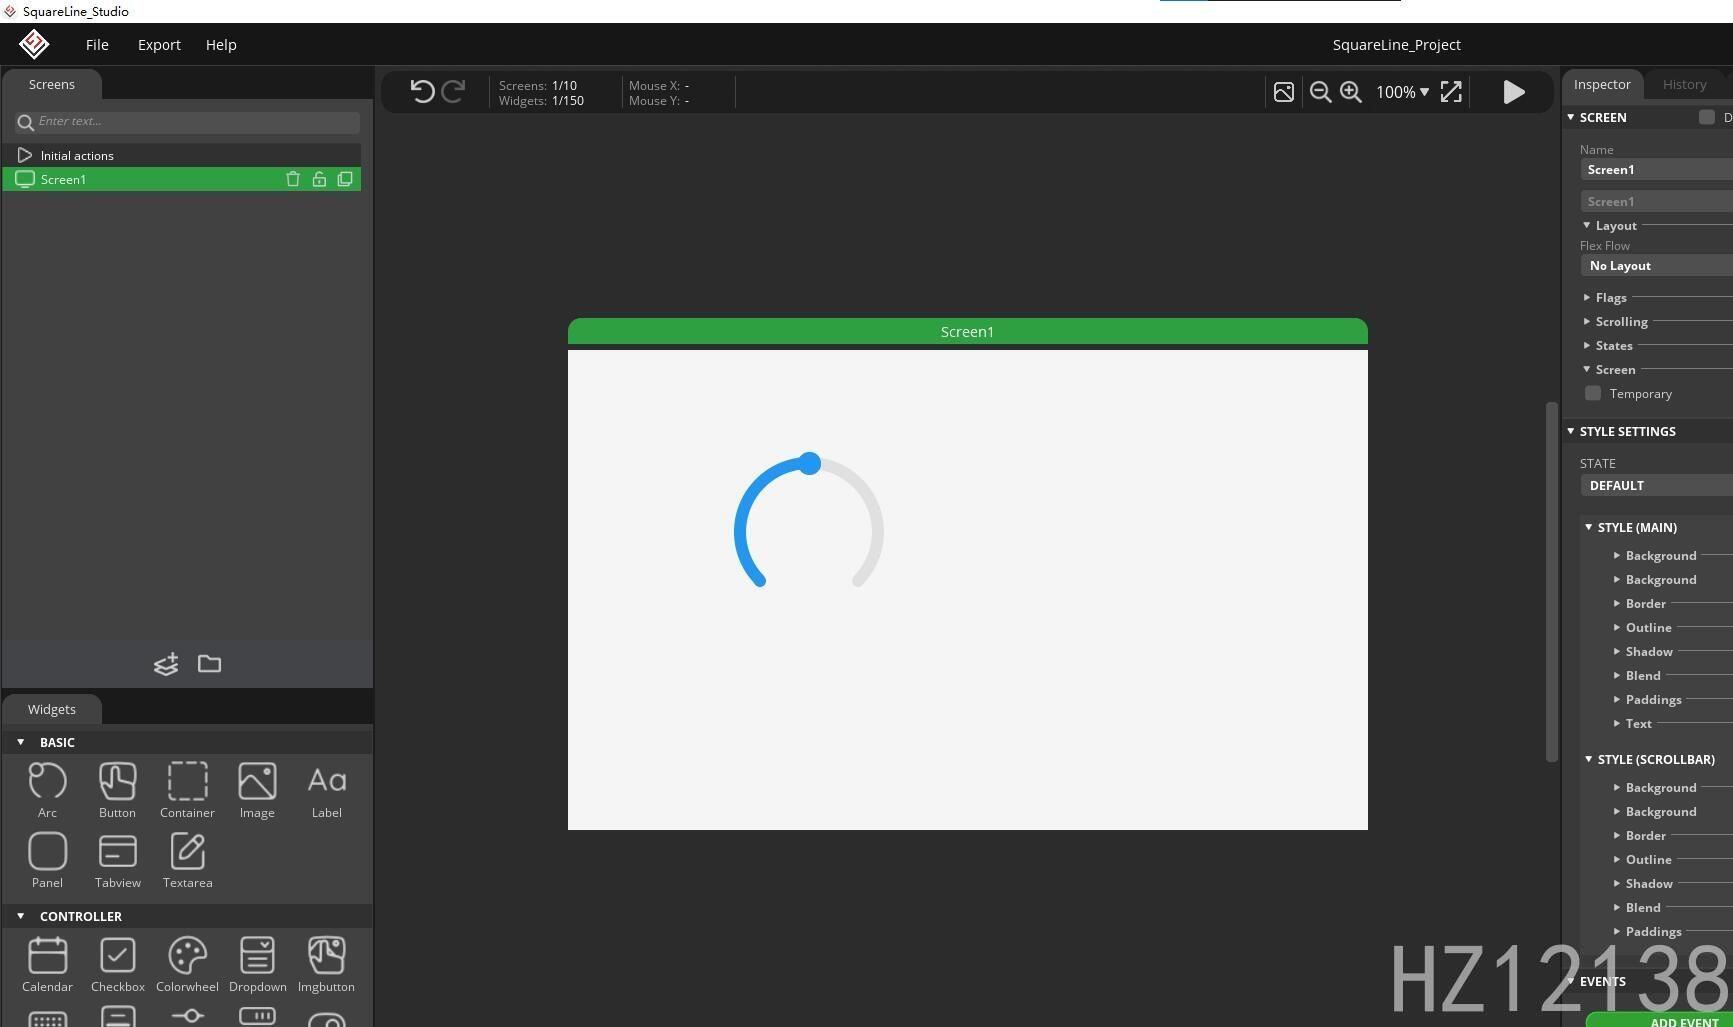Expand Text under STYLE (MAIN)
Image resolution: width=1733 pixels, height=1027 pixels.
(1617, 723)
